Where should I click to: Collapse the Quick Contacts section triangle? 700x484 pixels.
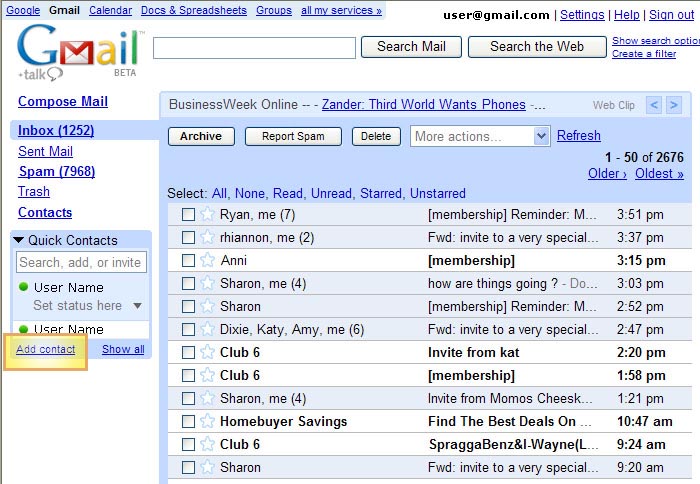18,240
